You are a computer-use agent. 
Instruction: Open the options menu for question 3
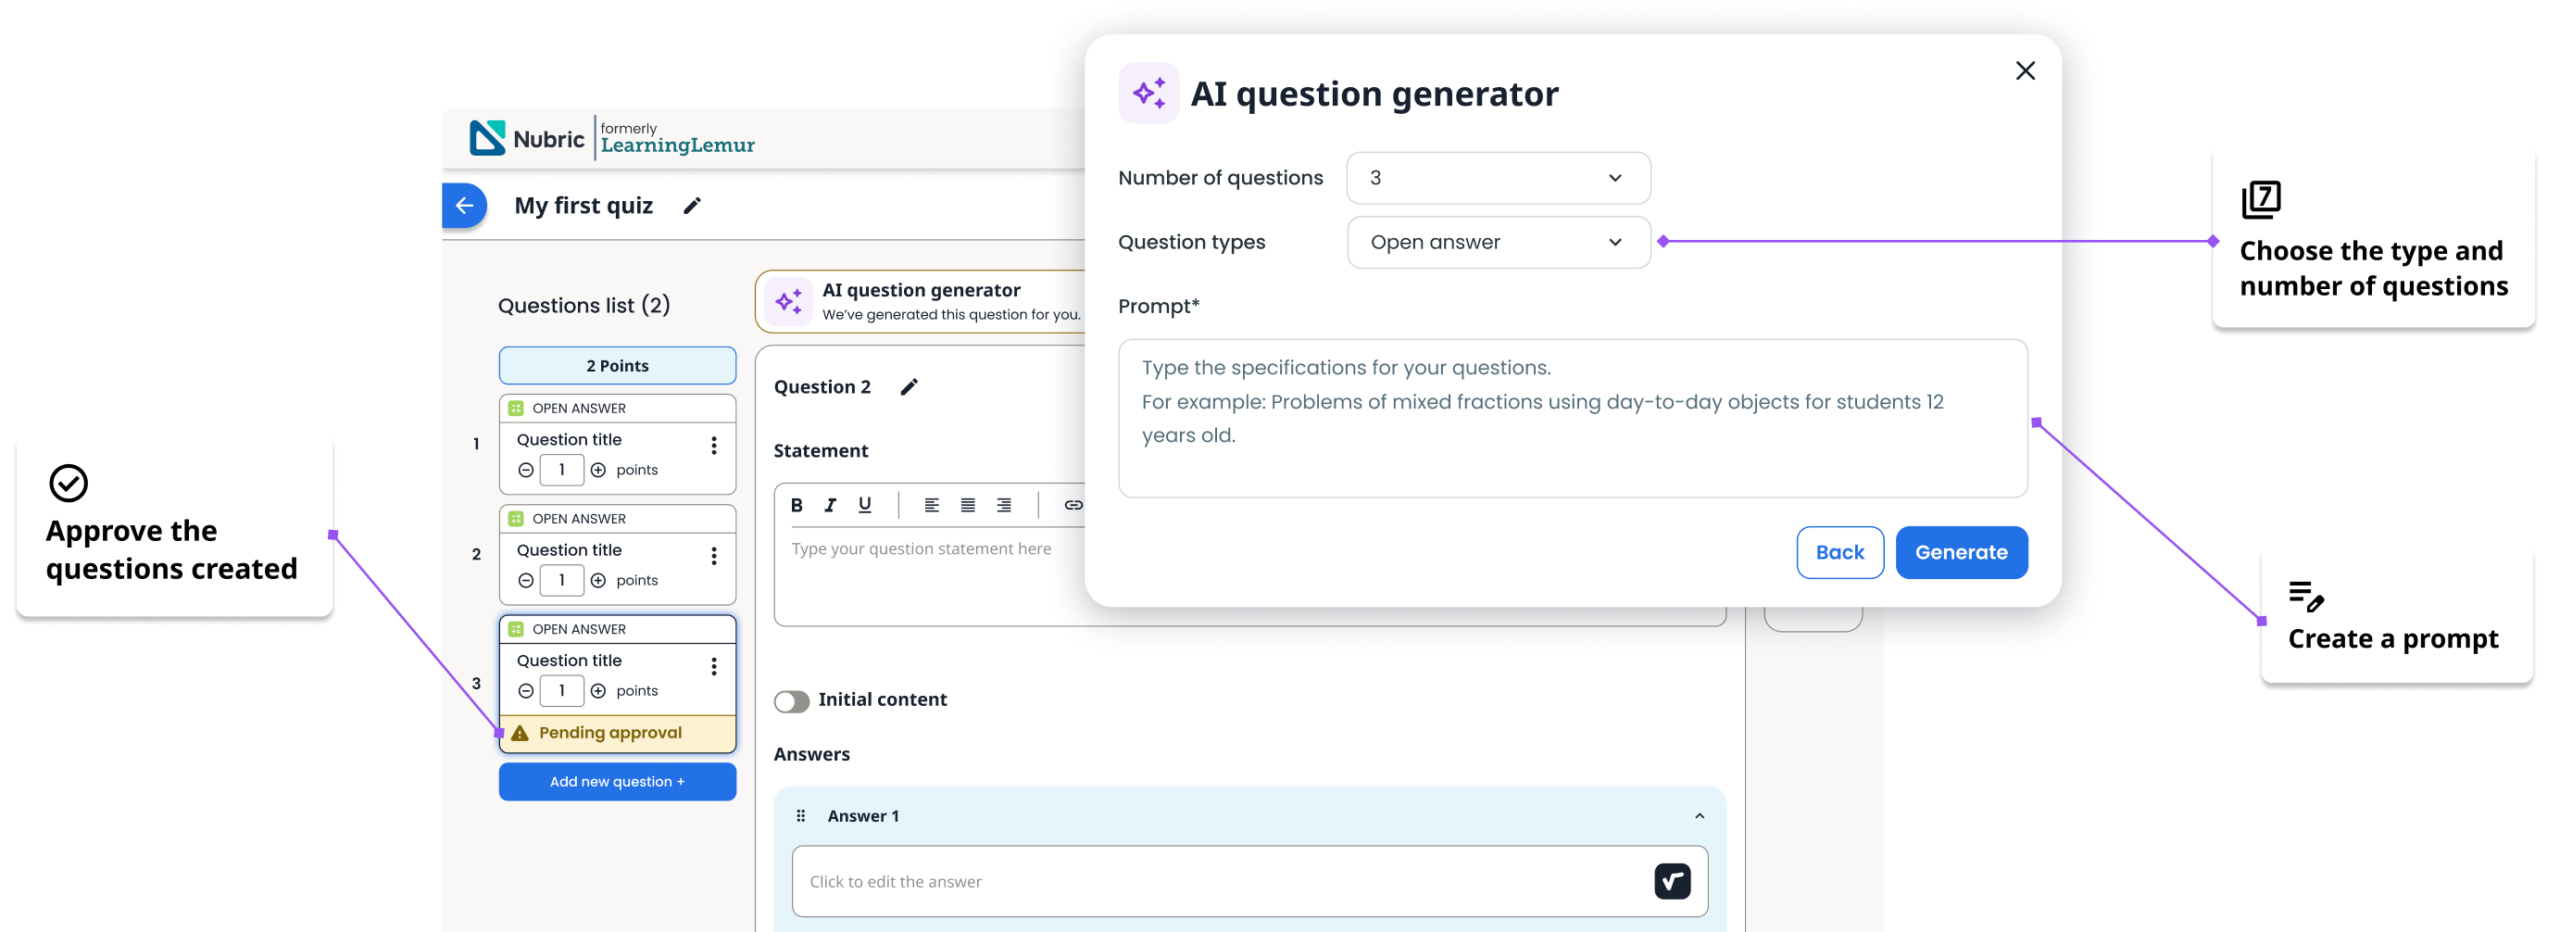pos(713,665)
